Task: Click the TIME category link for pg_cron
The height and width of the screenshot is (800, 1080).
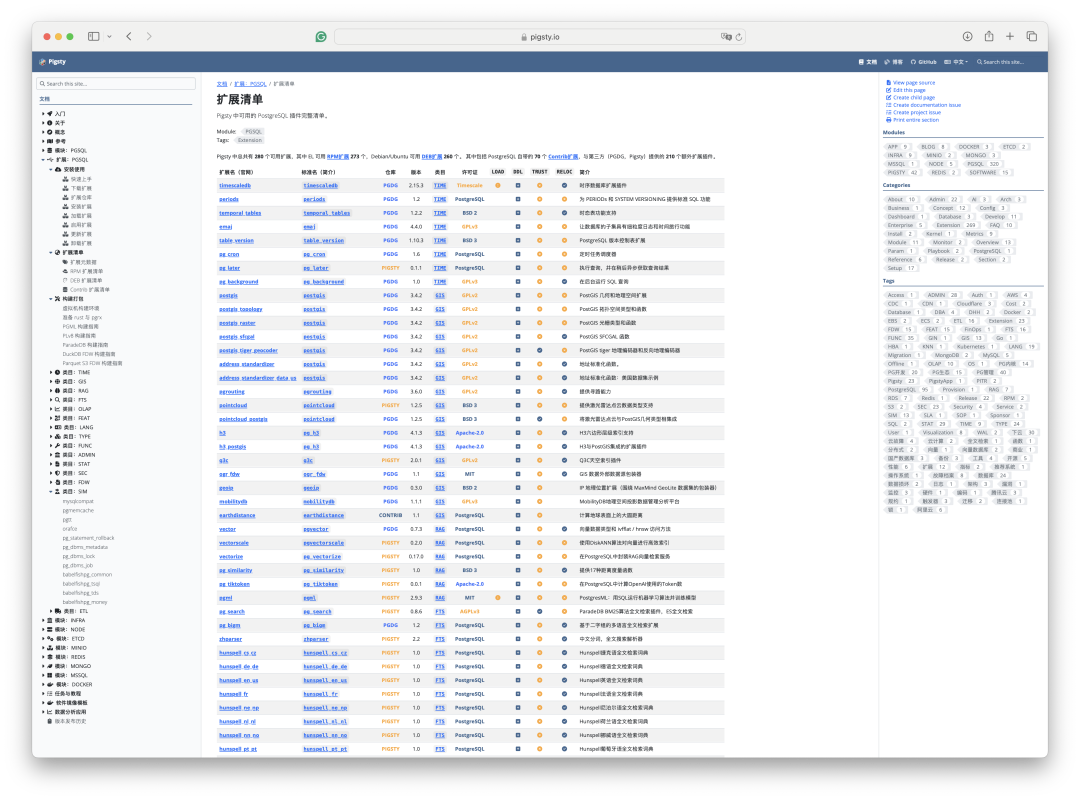Action: (x=439, y=254)
